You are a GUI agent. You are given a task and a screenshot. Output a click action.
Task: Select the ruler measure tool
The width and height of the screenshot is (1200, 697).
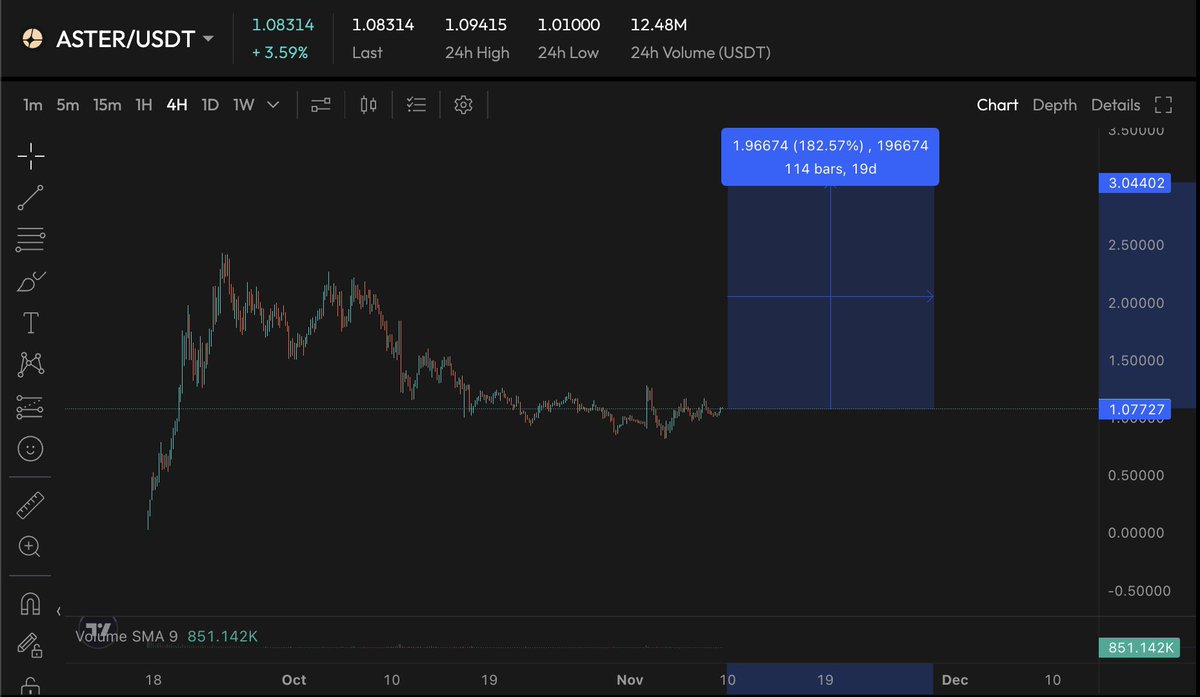(x=31, y=506)
